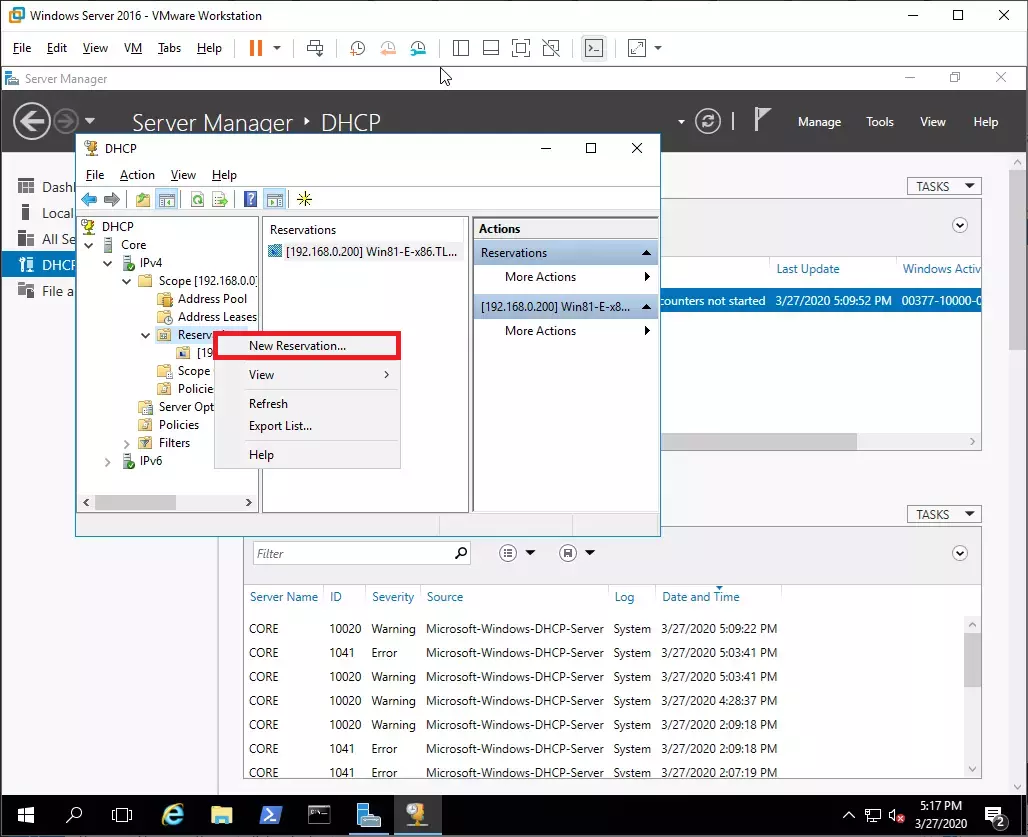The height and width of the screenshot is (837, 1028).
Task: Click Server Manager back arrow button
Action: (x=31, y=121)
